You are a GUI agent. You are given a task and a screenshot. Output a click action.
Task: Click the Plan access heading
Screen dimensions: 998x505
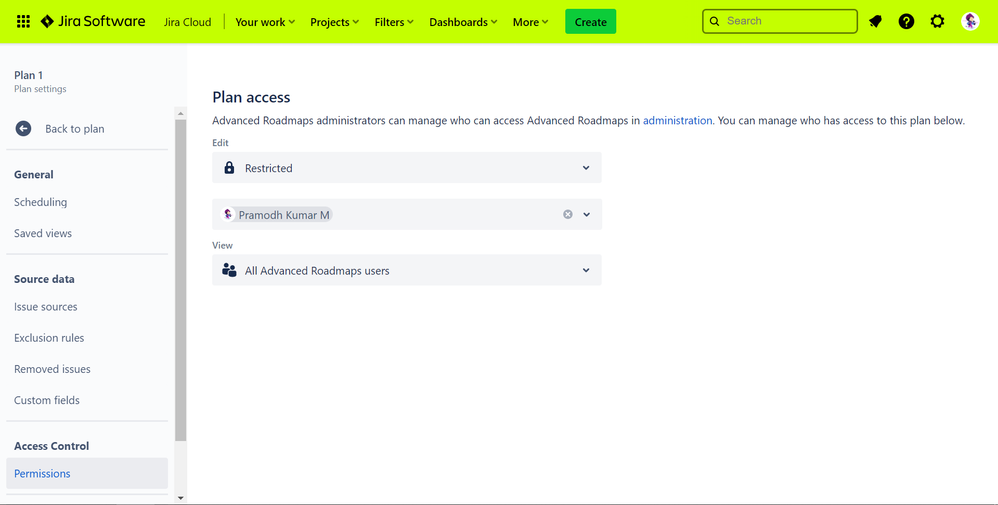(x=251, y=97)
